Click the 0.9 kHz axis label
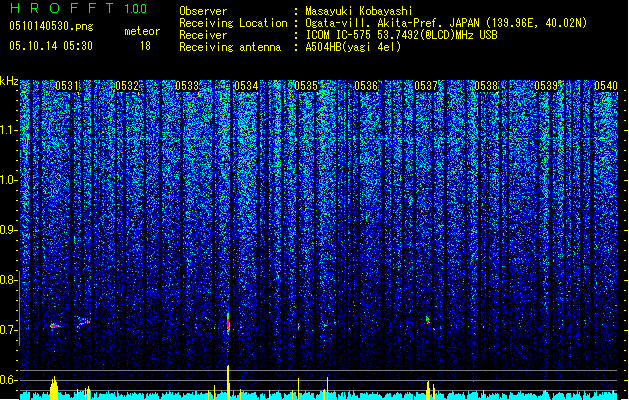Image resolution: width=629 pixels, height=400 pixels. pos(8,230)
